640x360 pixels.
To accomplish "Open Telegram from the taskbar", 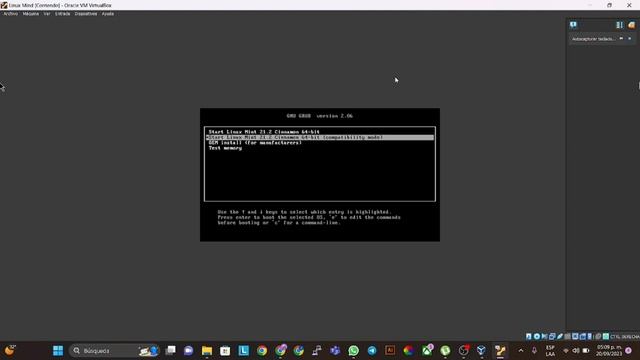I will (x=372, y=351).
